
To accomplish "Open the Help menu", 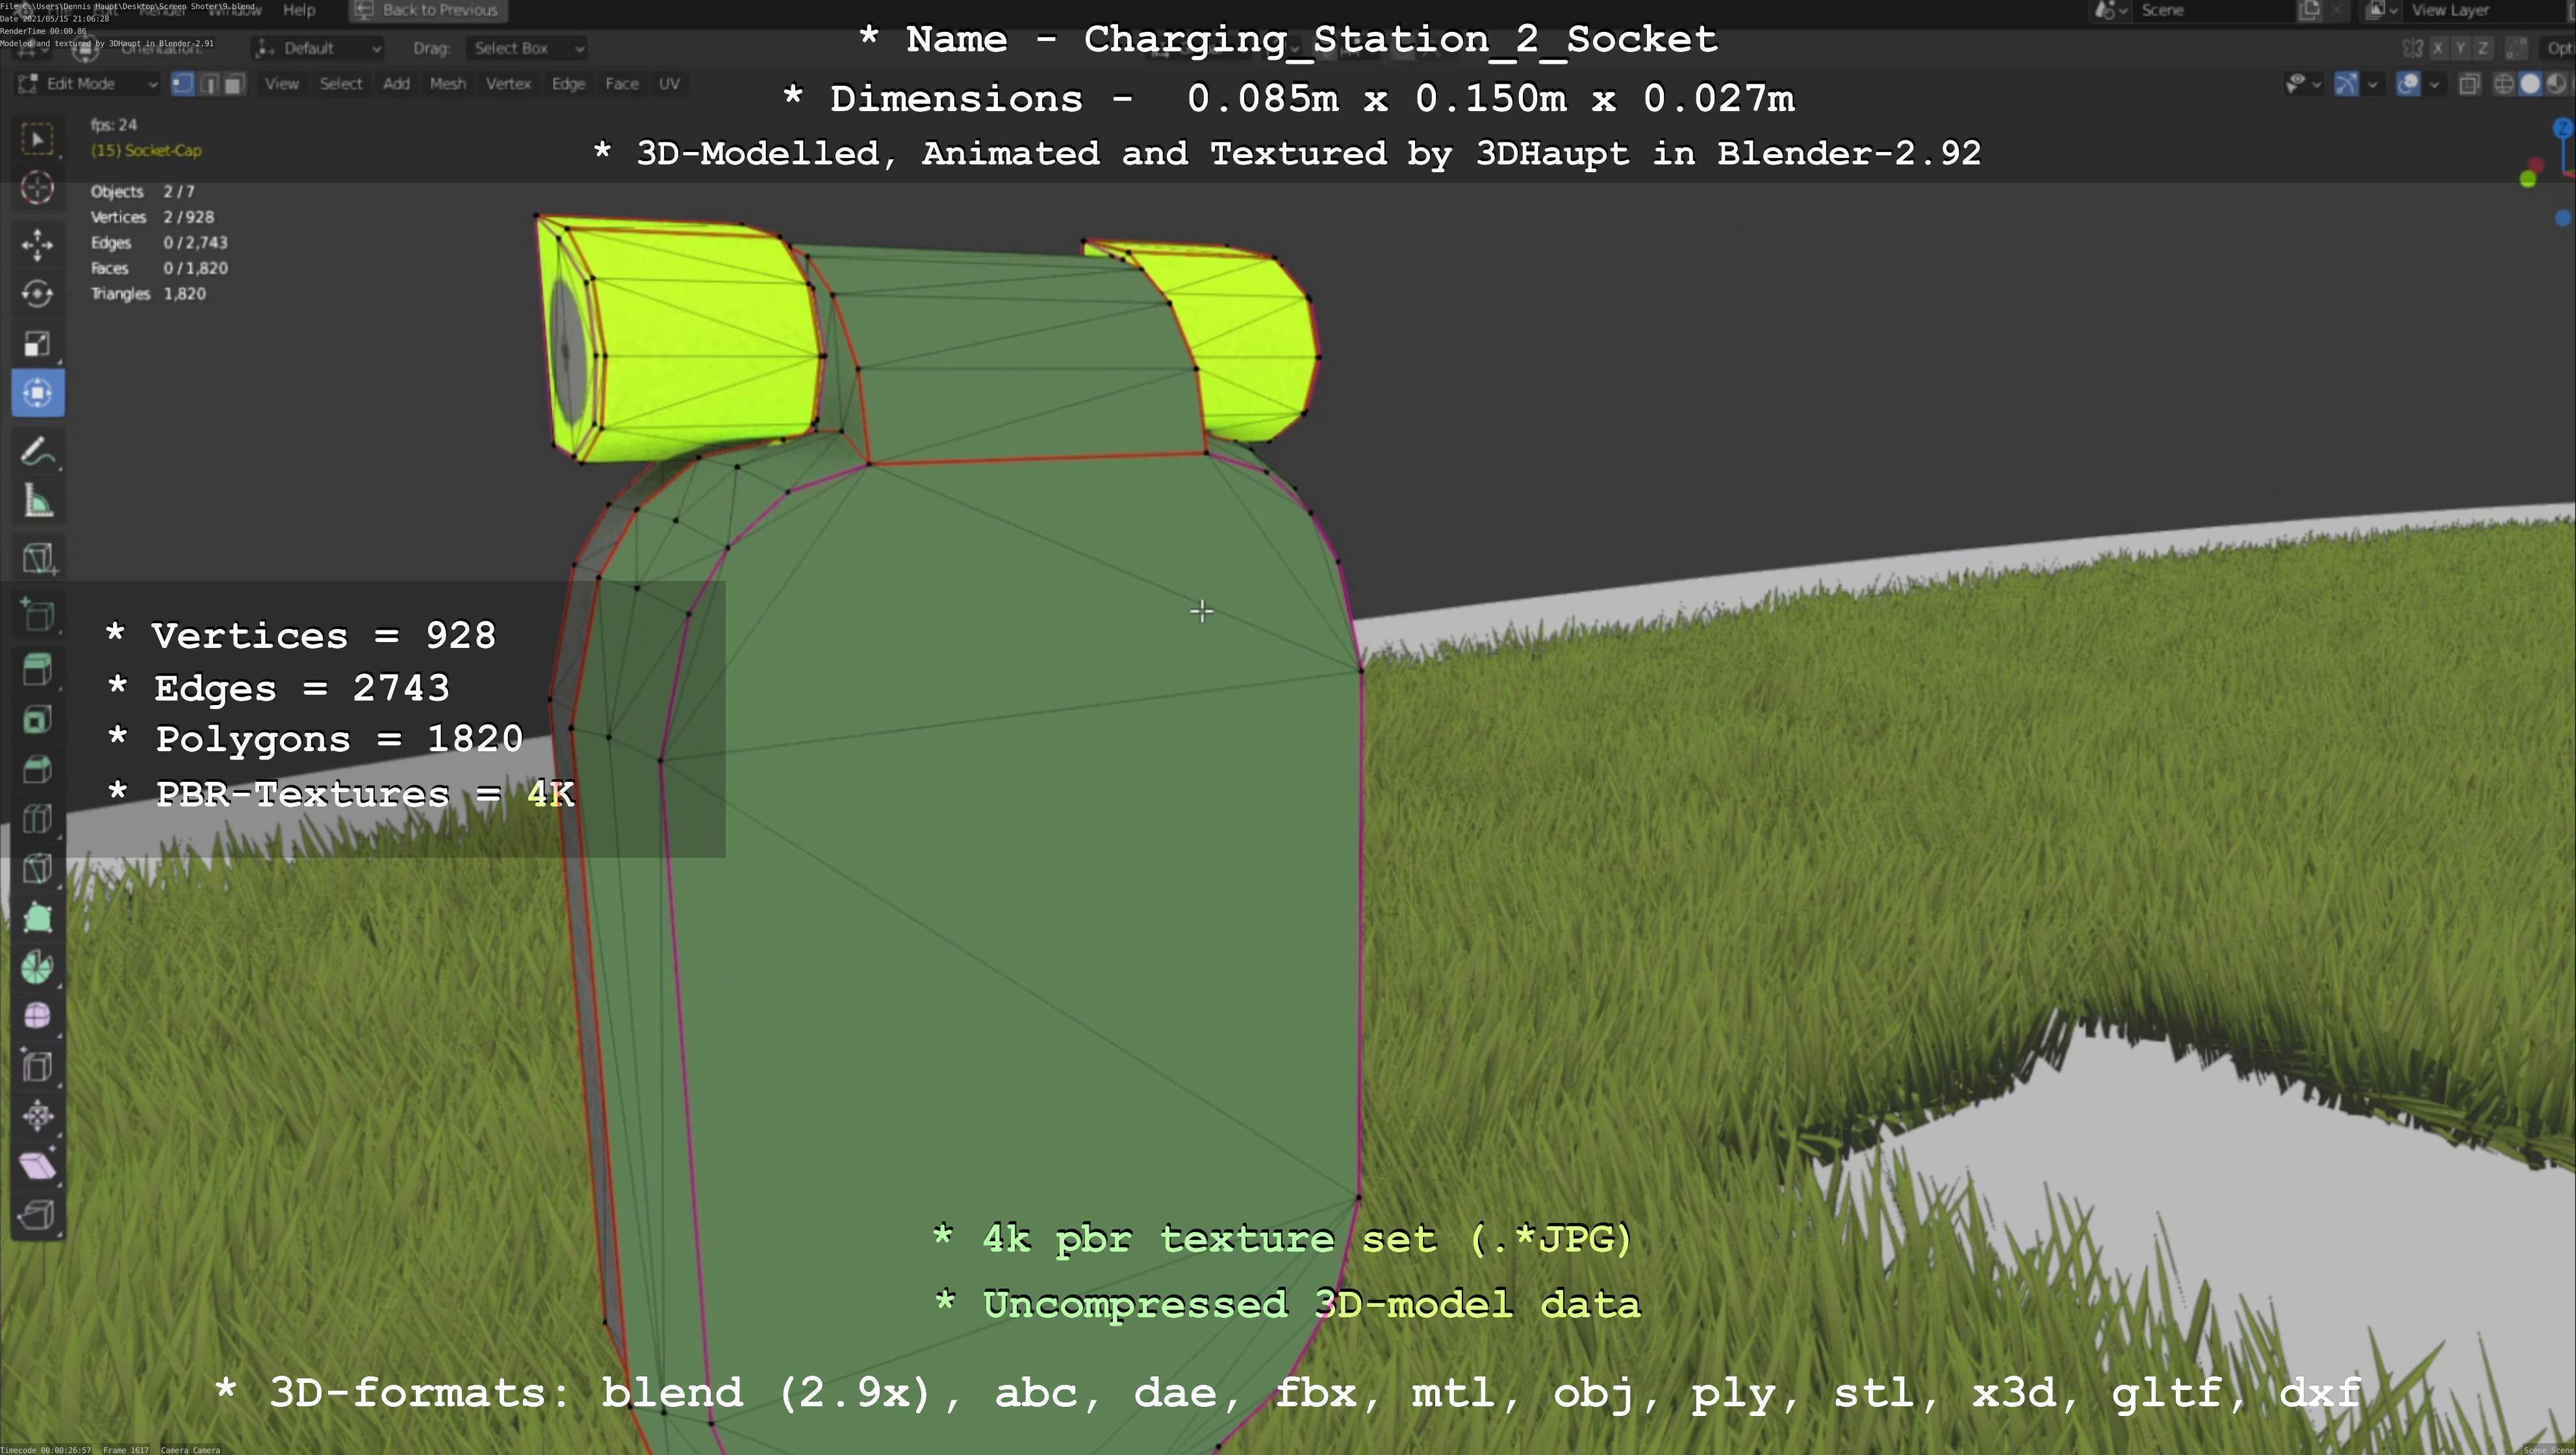I will (x=299, y=10).
